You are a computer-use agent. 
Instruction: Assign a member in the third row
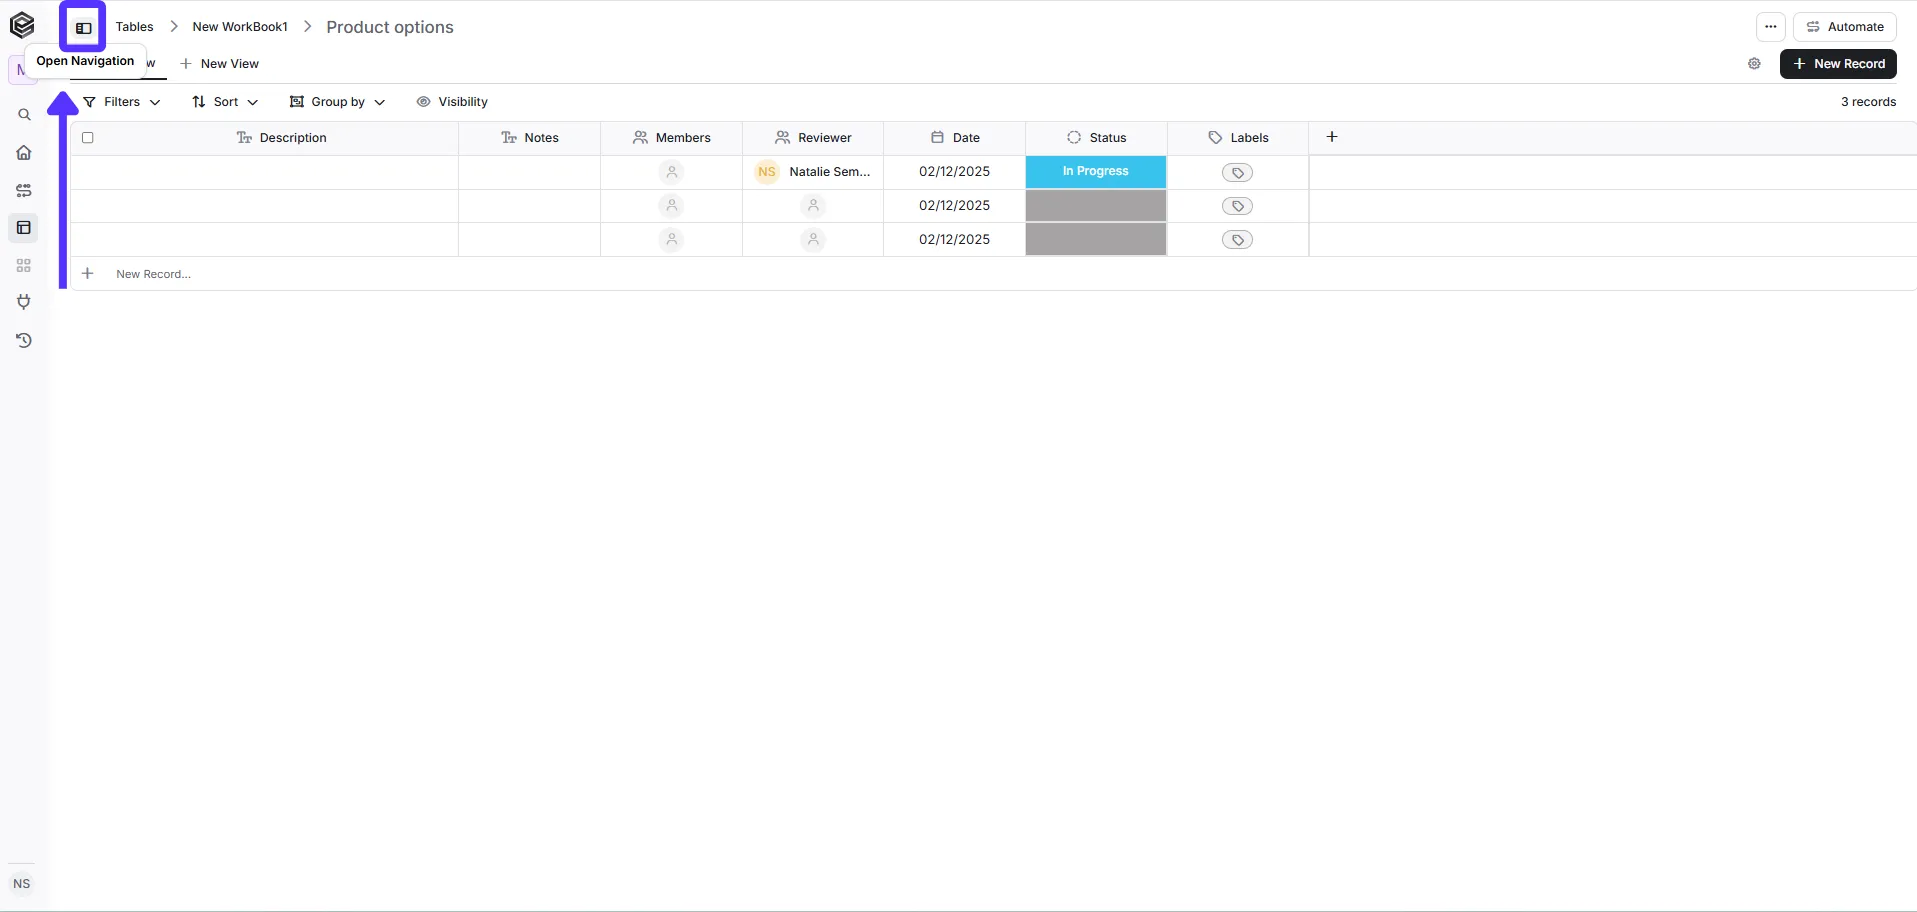pyautogui.click(x=672, y=240)
